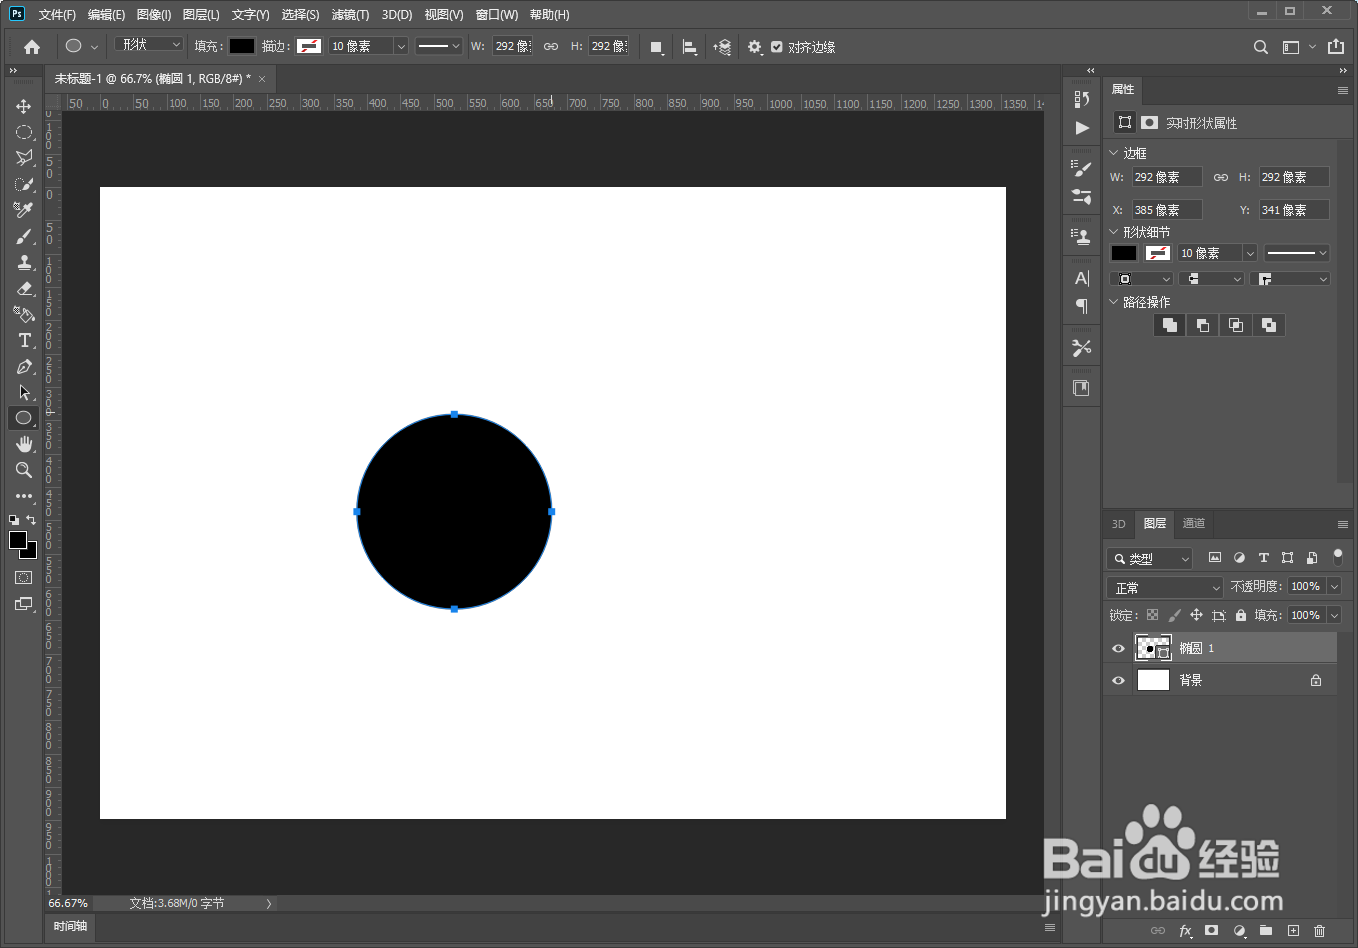Open the Timeline panel tab
Image resolution: width=1358 pixels, height=948 pixels.
tap(70, 926)
